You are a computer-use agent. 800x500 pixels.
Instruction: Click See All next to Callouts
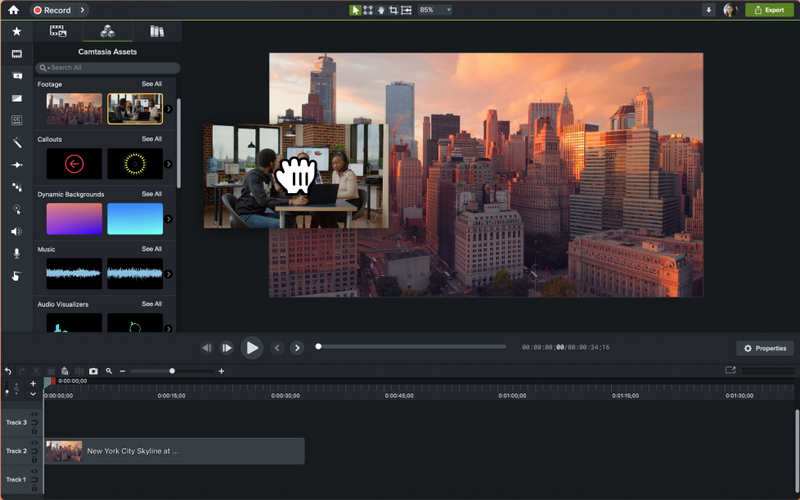[x=151, y=139]
